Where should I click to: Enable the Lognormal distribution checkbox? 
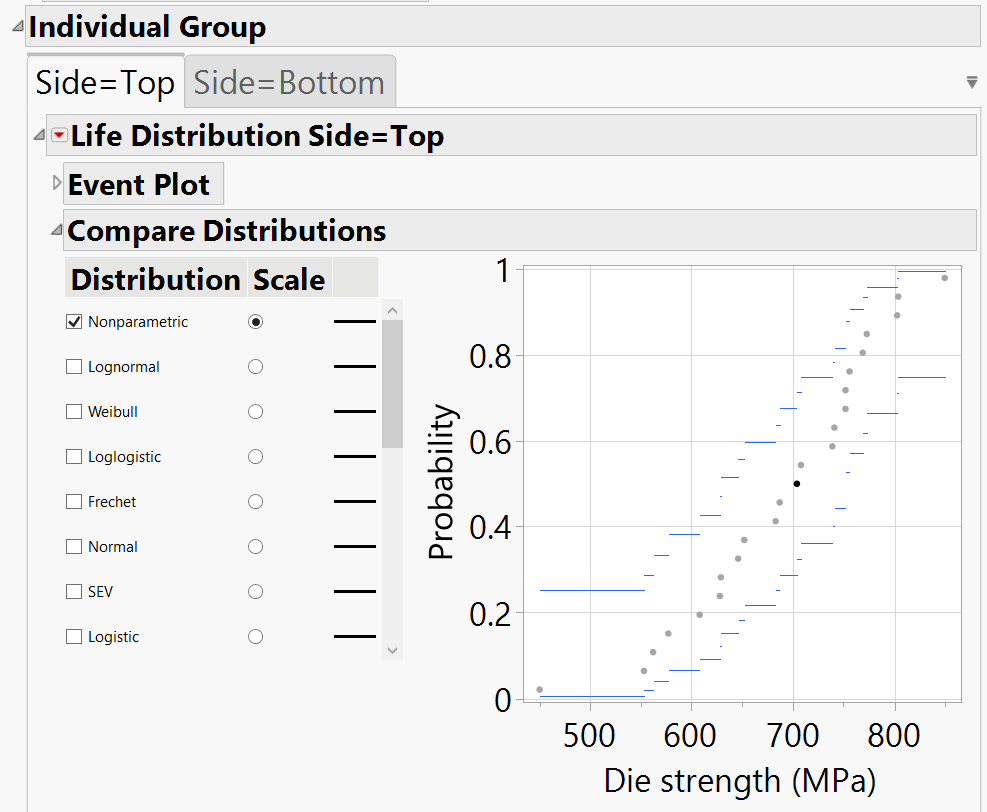click(x=73, y=367)
